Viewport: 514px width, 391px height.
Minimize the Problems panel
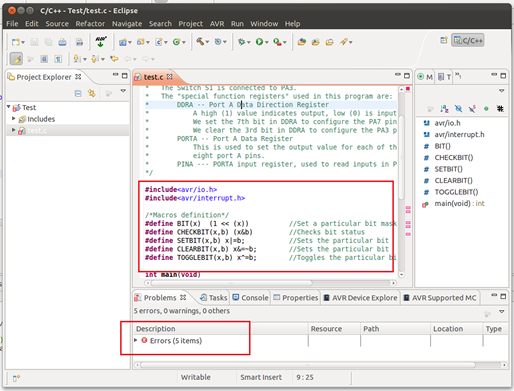[494, 296]
